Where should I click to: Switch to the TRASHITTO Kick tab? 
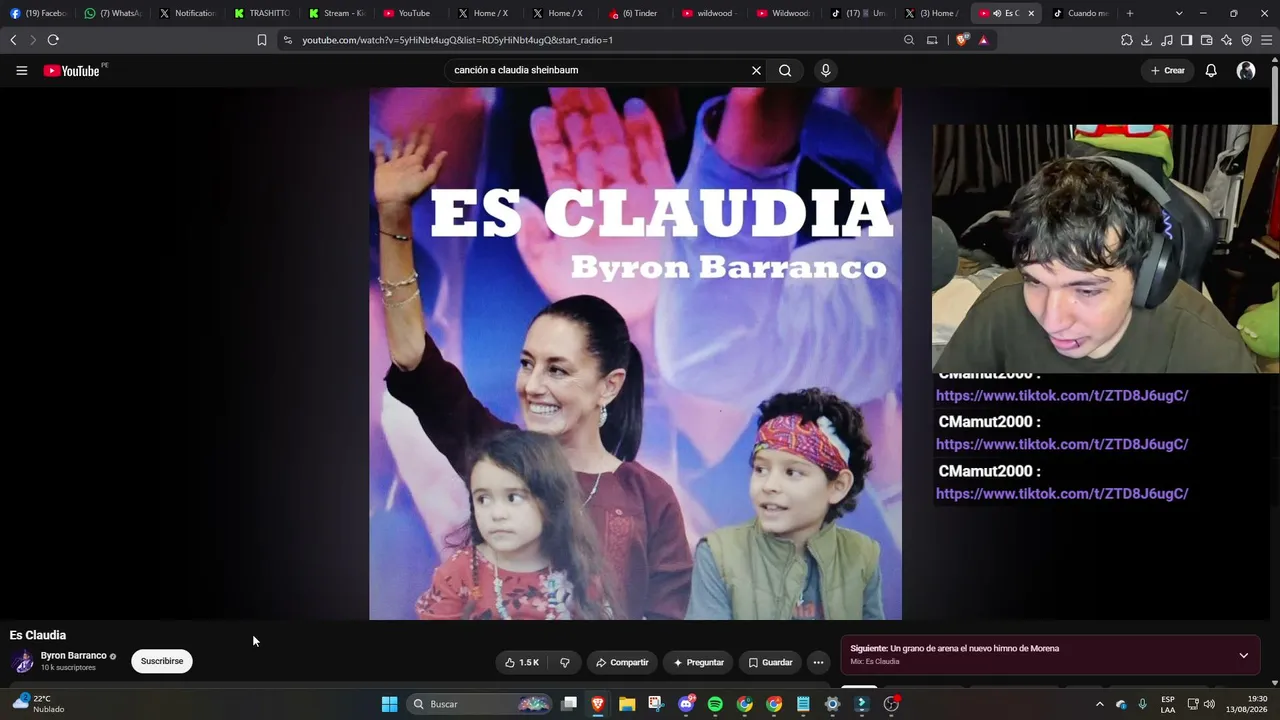[262, 13]
